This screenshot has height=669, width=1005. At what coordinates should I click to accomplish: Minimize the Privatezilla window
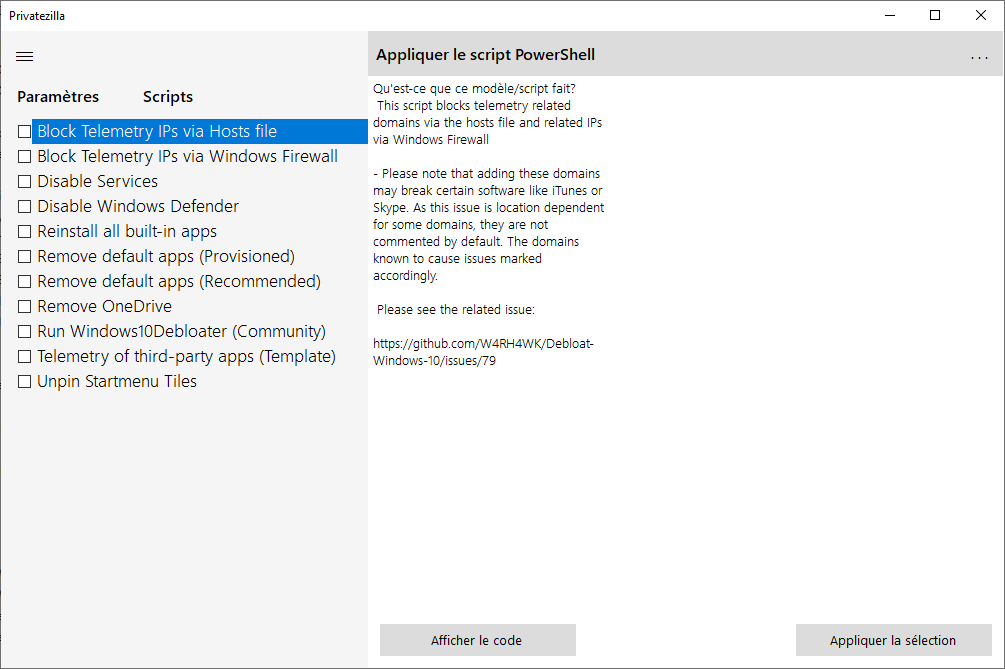(890, 15)
